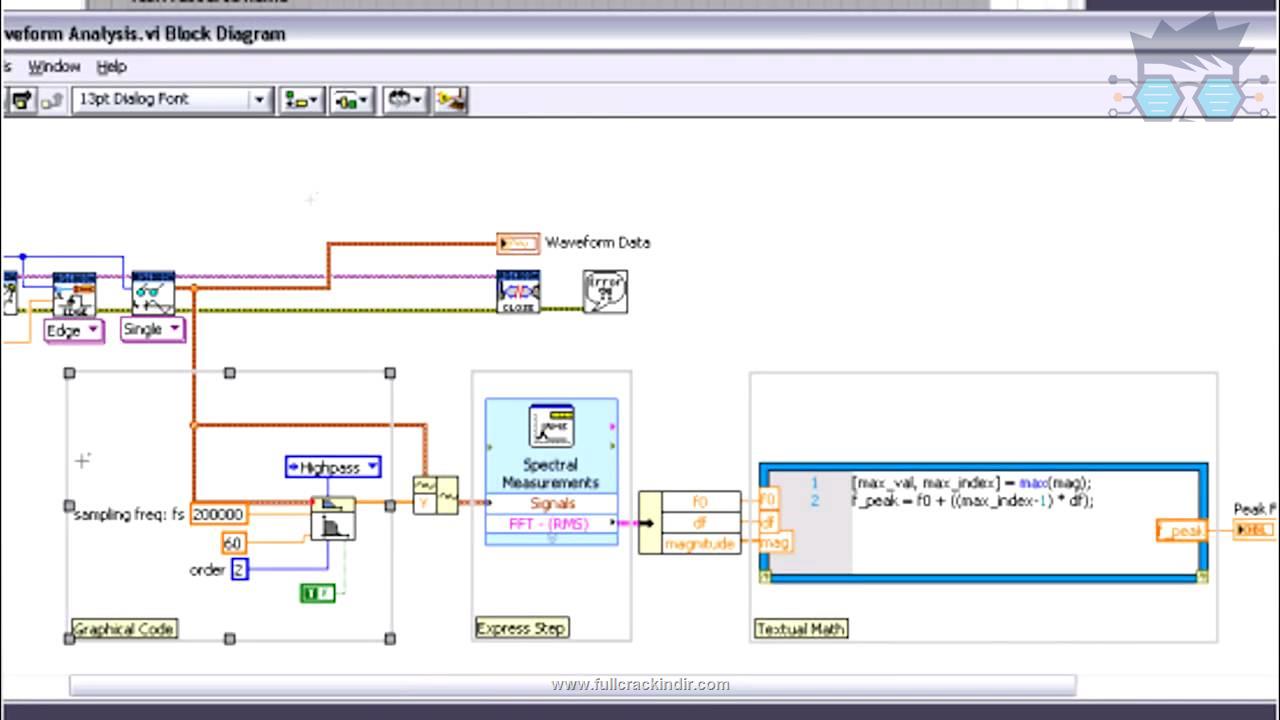Click script line 2 f_peak formula
The image size is (1280, 720).
[x=972, y=500]
